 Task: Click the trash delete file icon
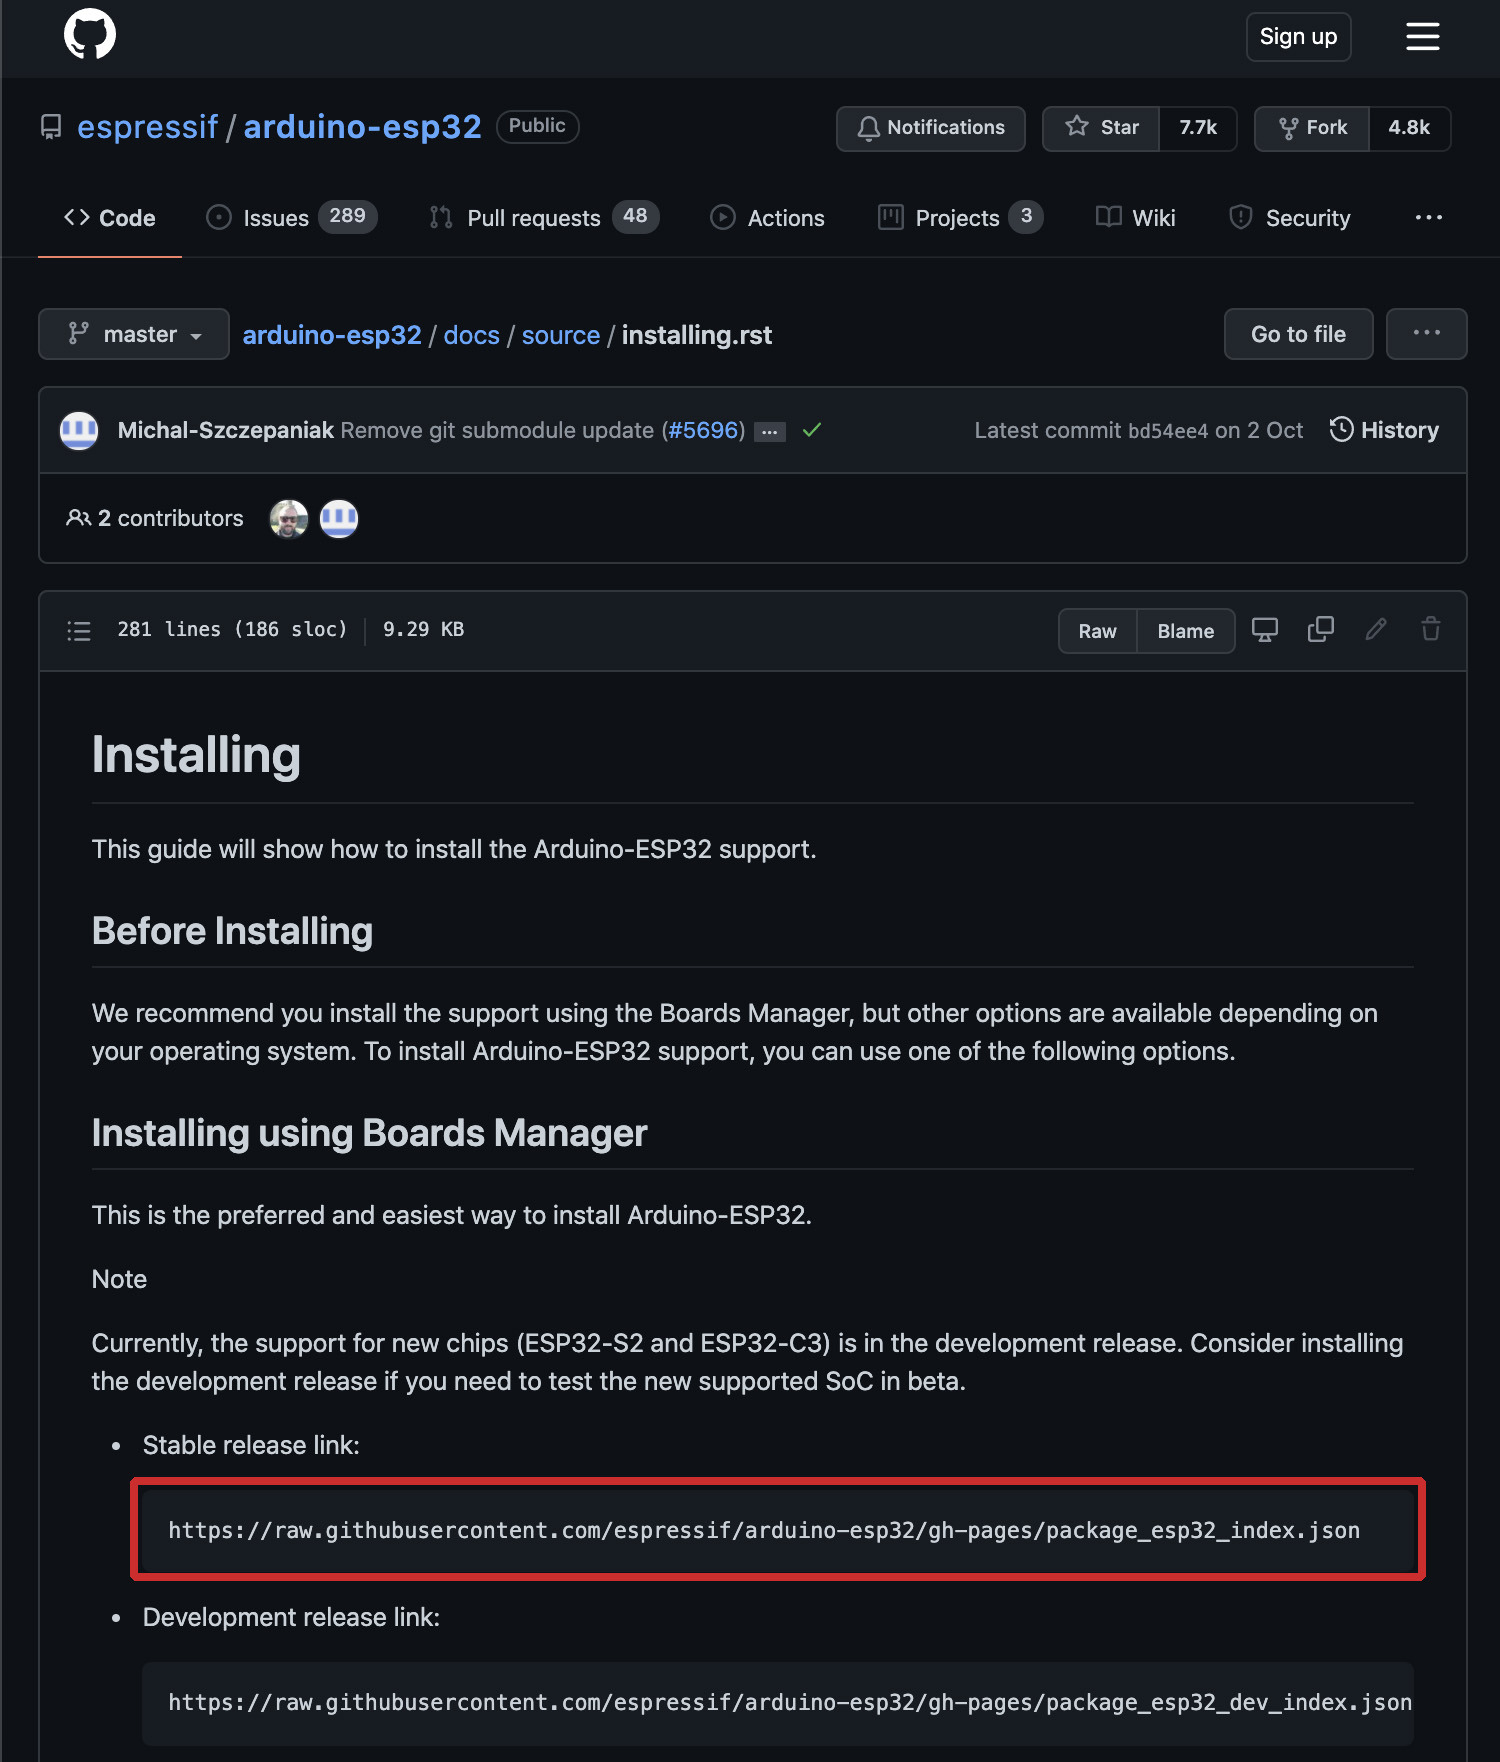(1431, 630)
